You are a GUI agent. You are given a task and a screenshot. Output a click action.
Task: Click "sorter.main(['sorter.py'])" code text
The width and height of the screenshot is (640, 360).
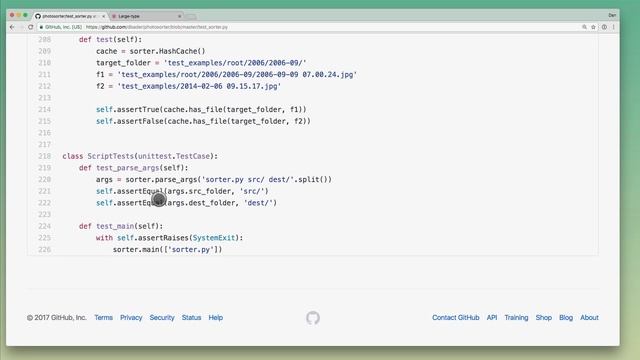click(x=167, y=249)
